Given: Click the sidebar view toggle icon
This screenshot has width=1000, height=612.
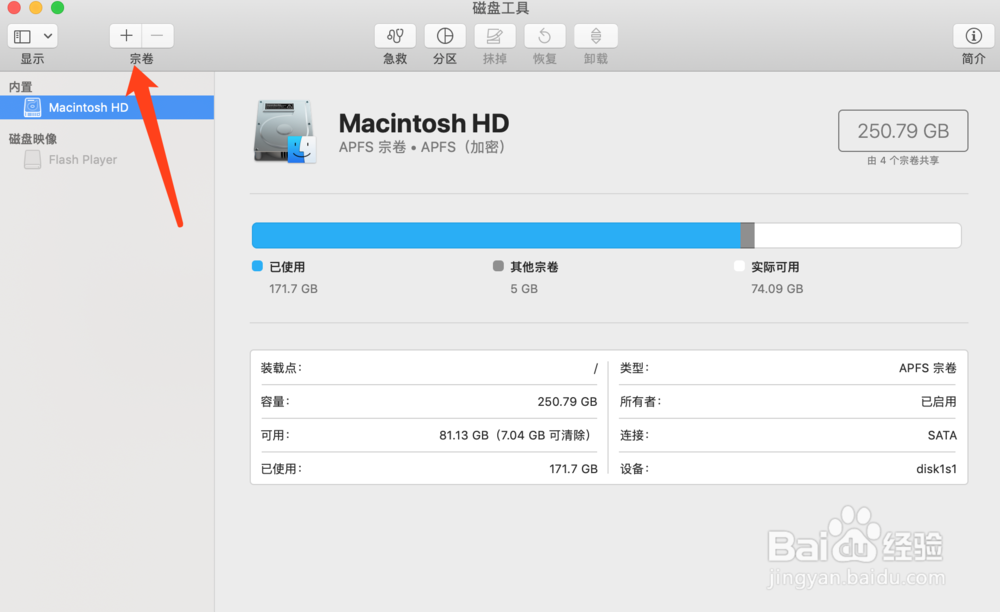Looking at the screenshot, I should 22,36.
